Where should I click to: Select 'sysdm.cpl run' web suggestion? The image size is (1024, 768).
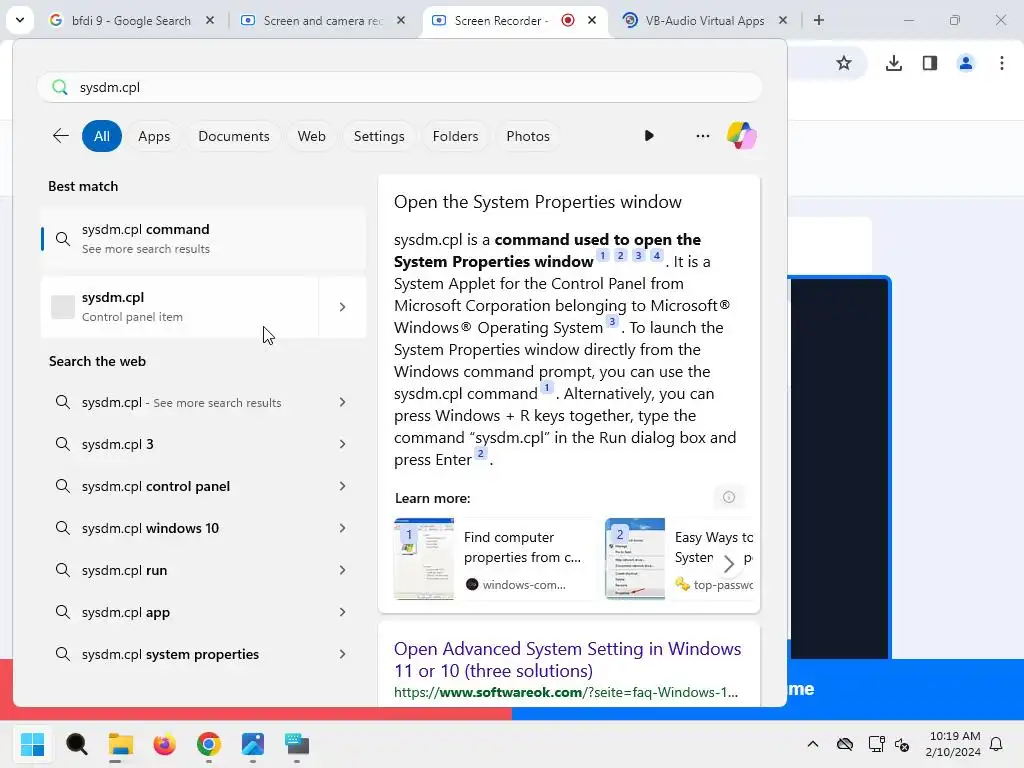[x=203, y=570]
